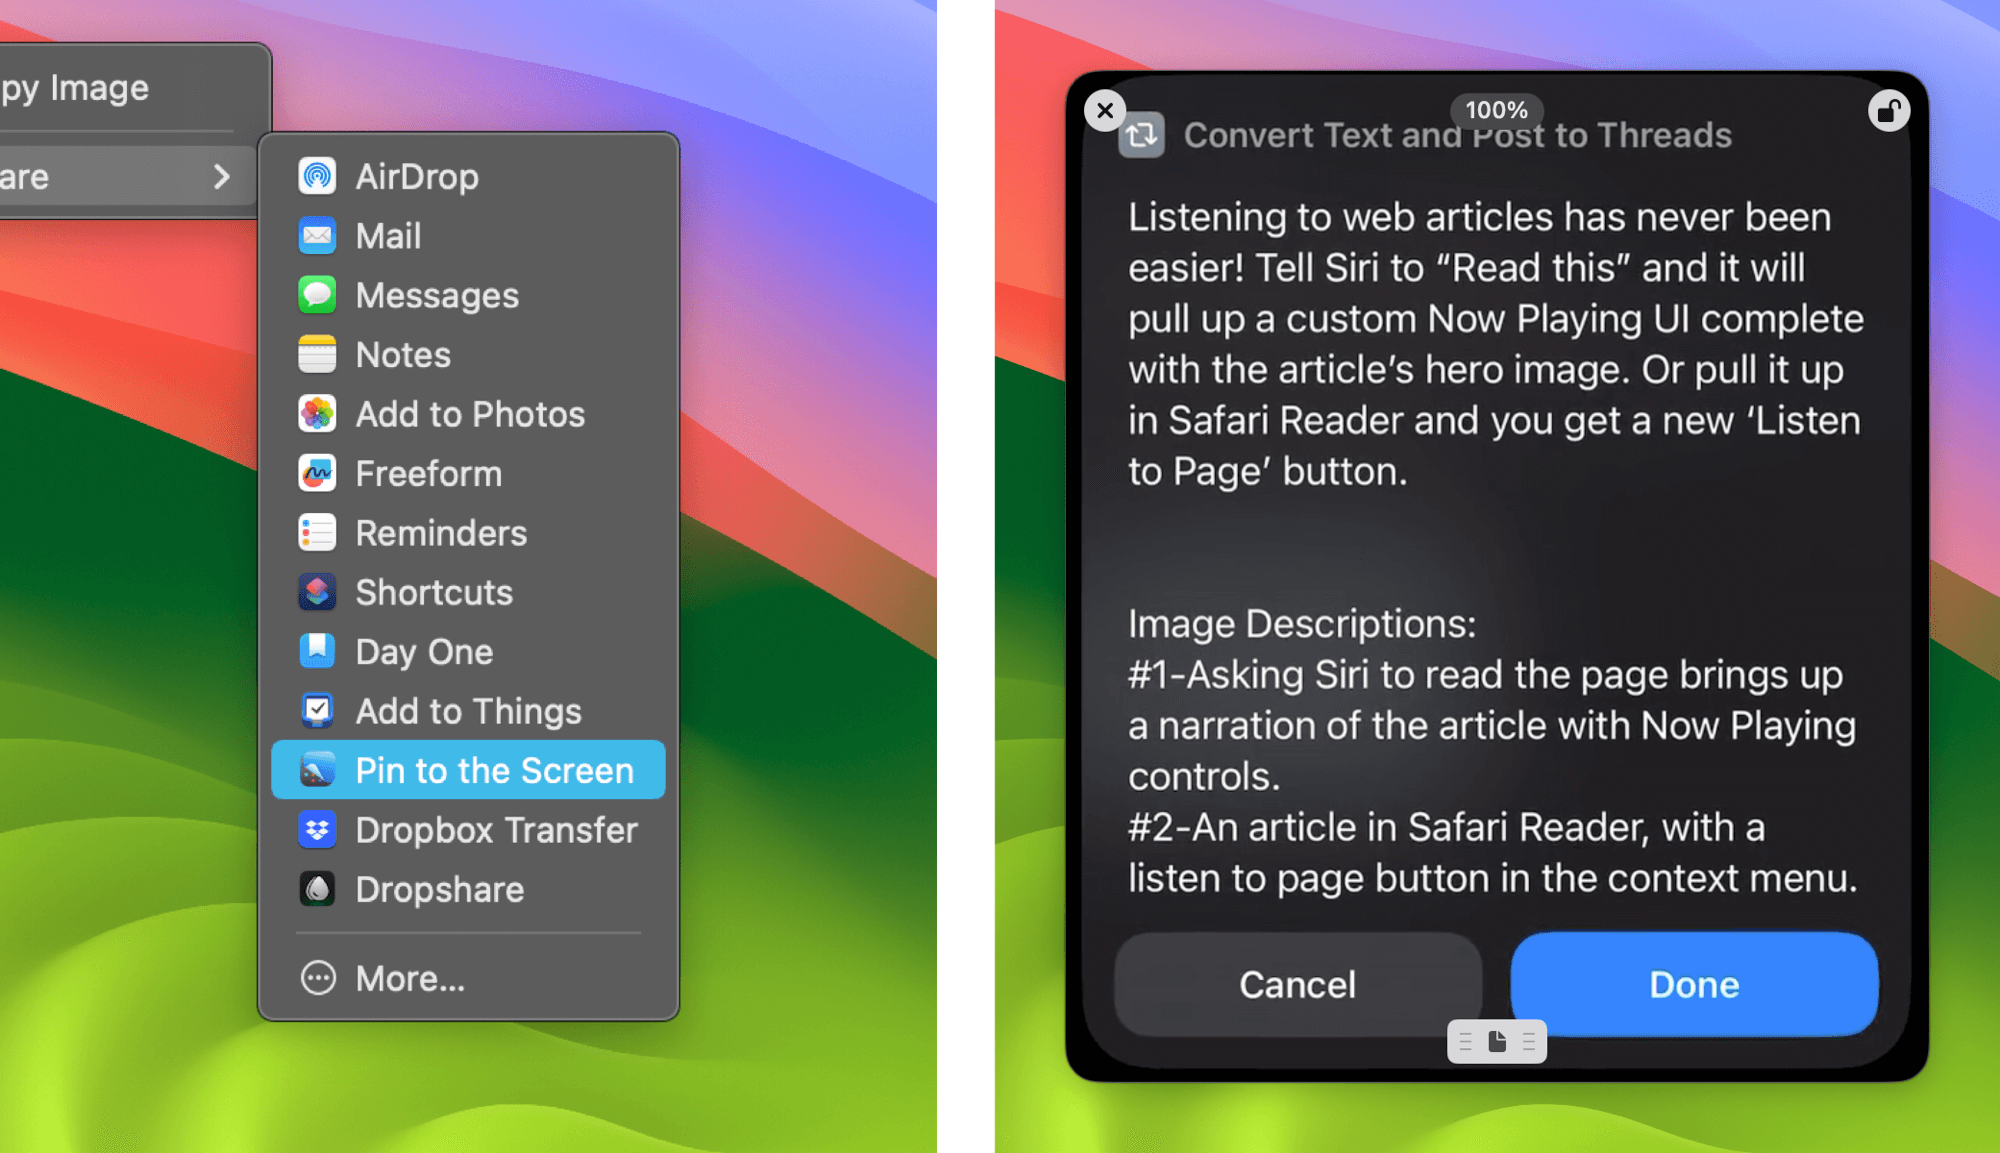Click the lock/unlock icon top right
Viewport: 2000px width, 1153px height.
1889,110
